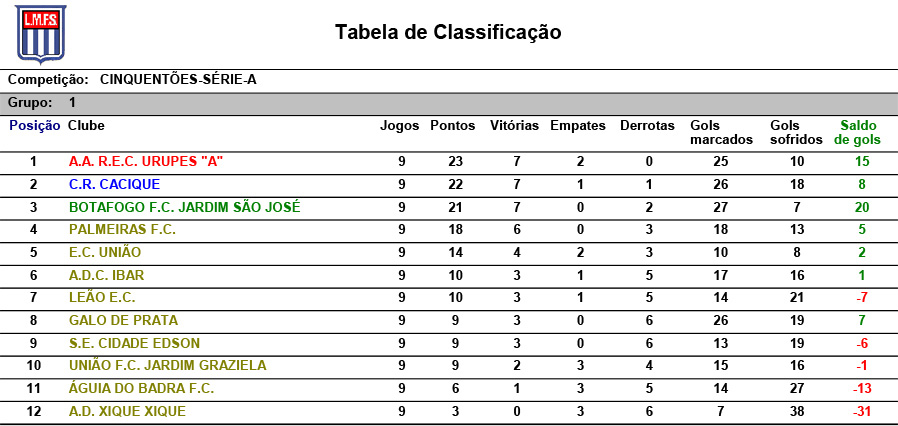Image resolution: width=898 pixels, height=426 pixels.
Task: Open GALO DE PRATA club entry
Action: pos(123,320)
